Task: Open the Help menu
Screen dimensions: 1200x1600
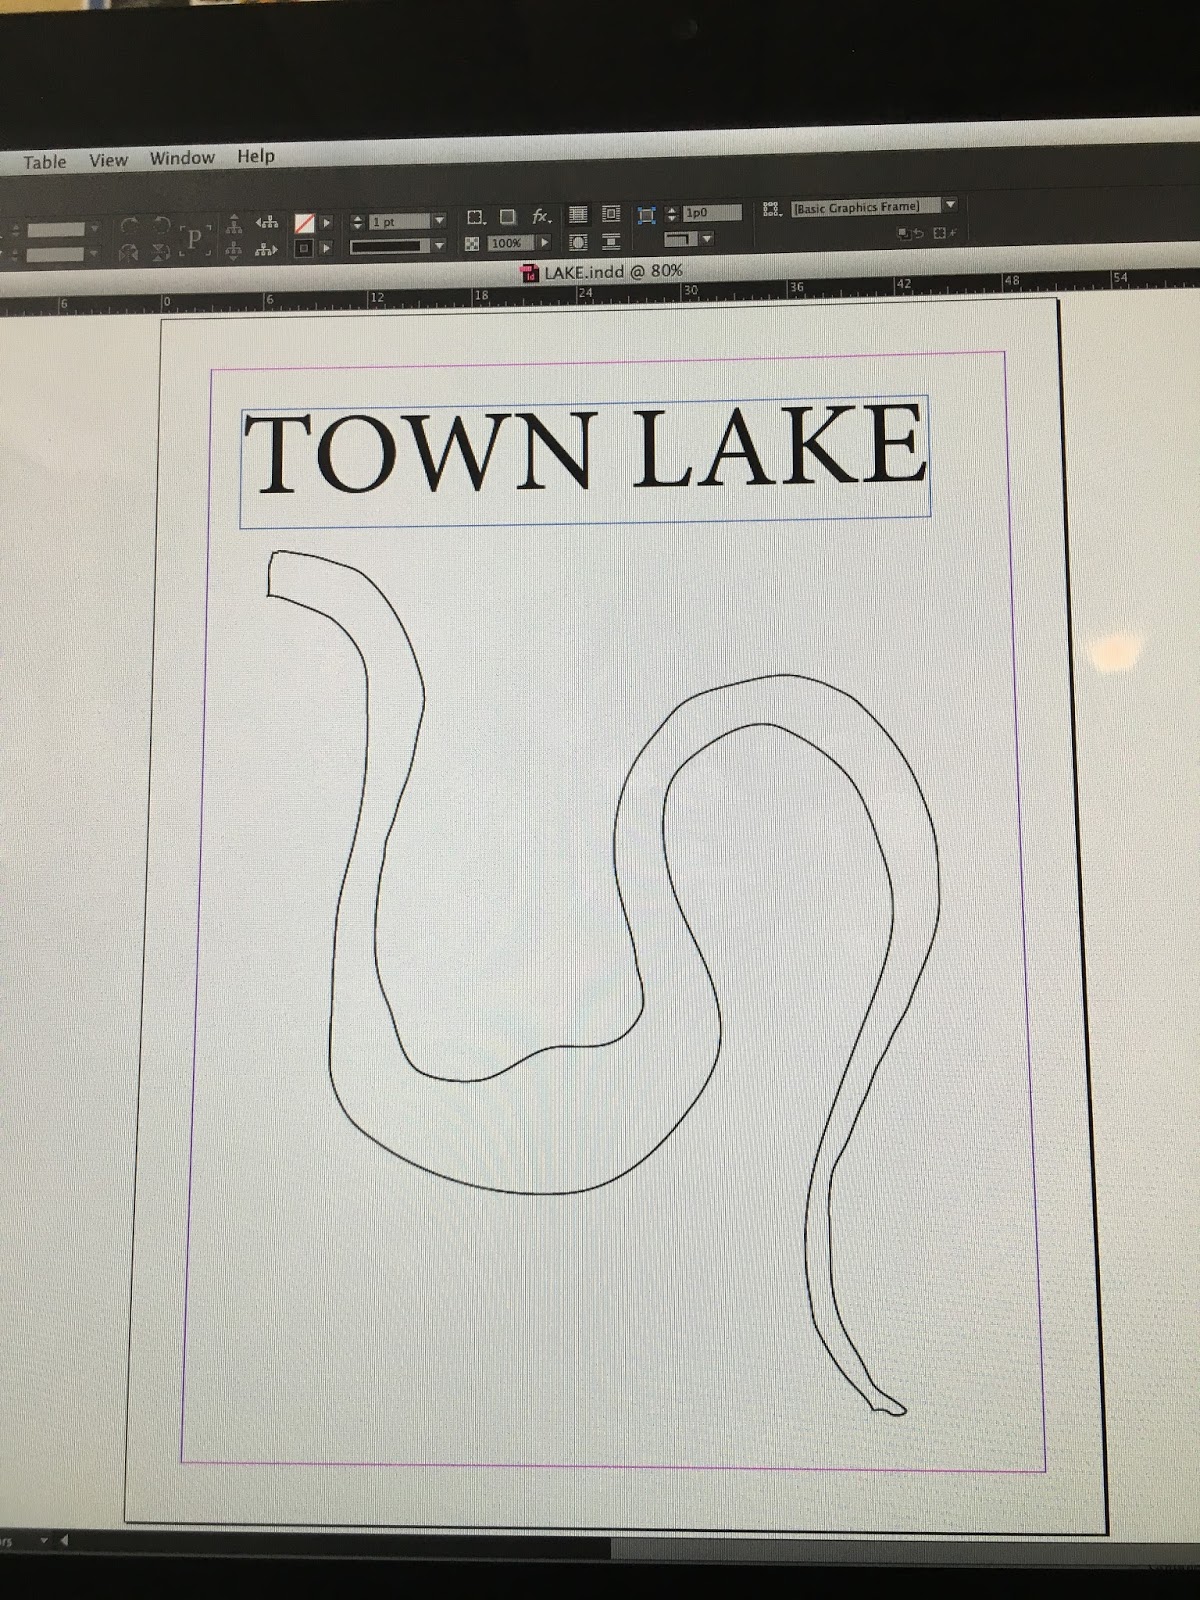Action: (x=256, y=156)
